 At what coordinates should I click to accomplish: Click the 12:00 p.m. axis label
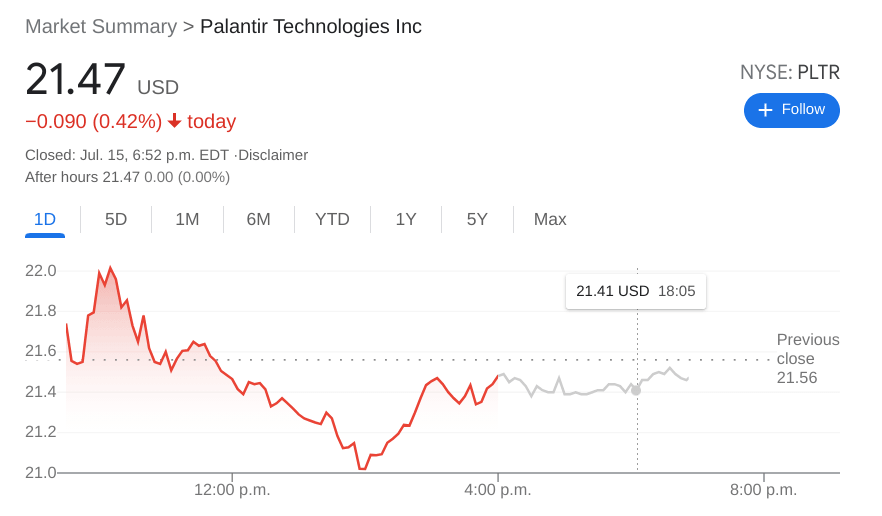232,490
